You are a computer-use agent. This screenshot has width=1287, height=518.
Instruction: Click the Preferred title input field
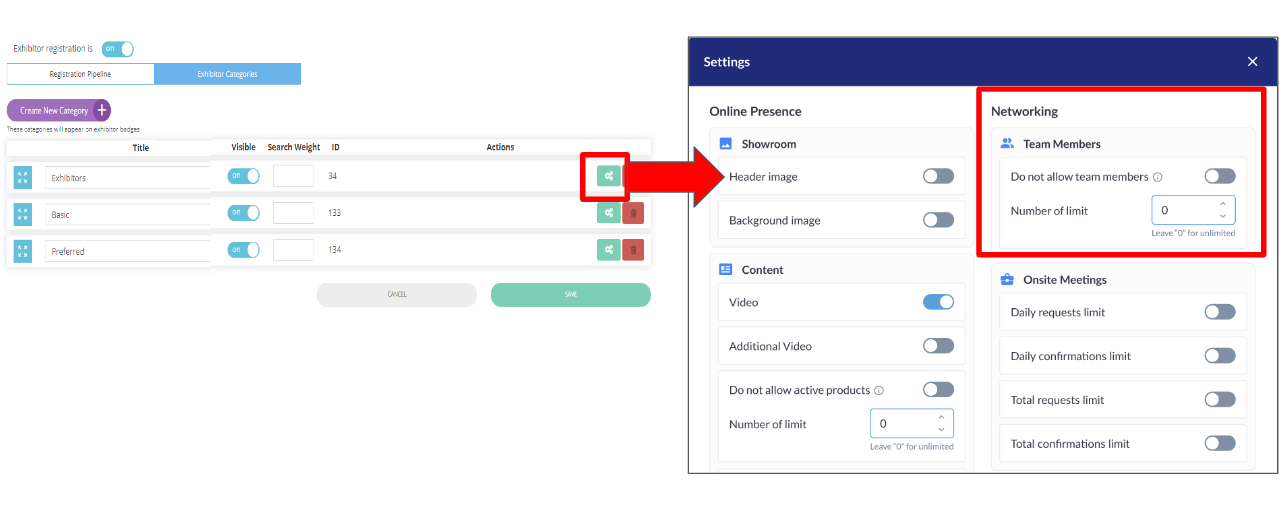(128, 251)
